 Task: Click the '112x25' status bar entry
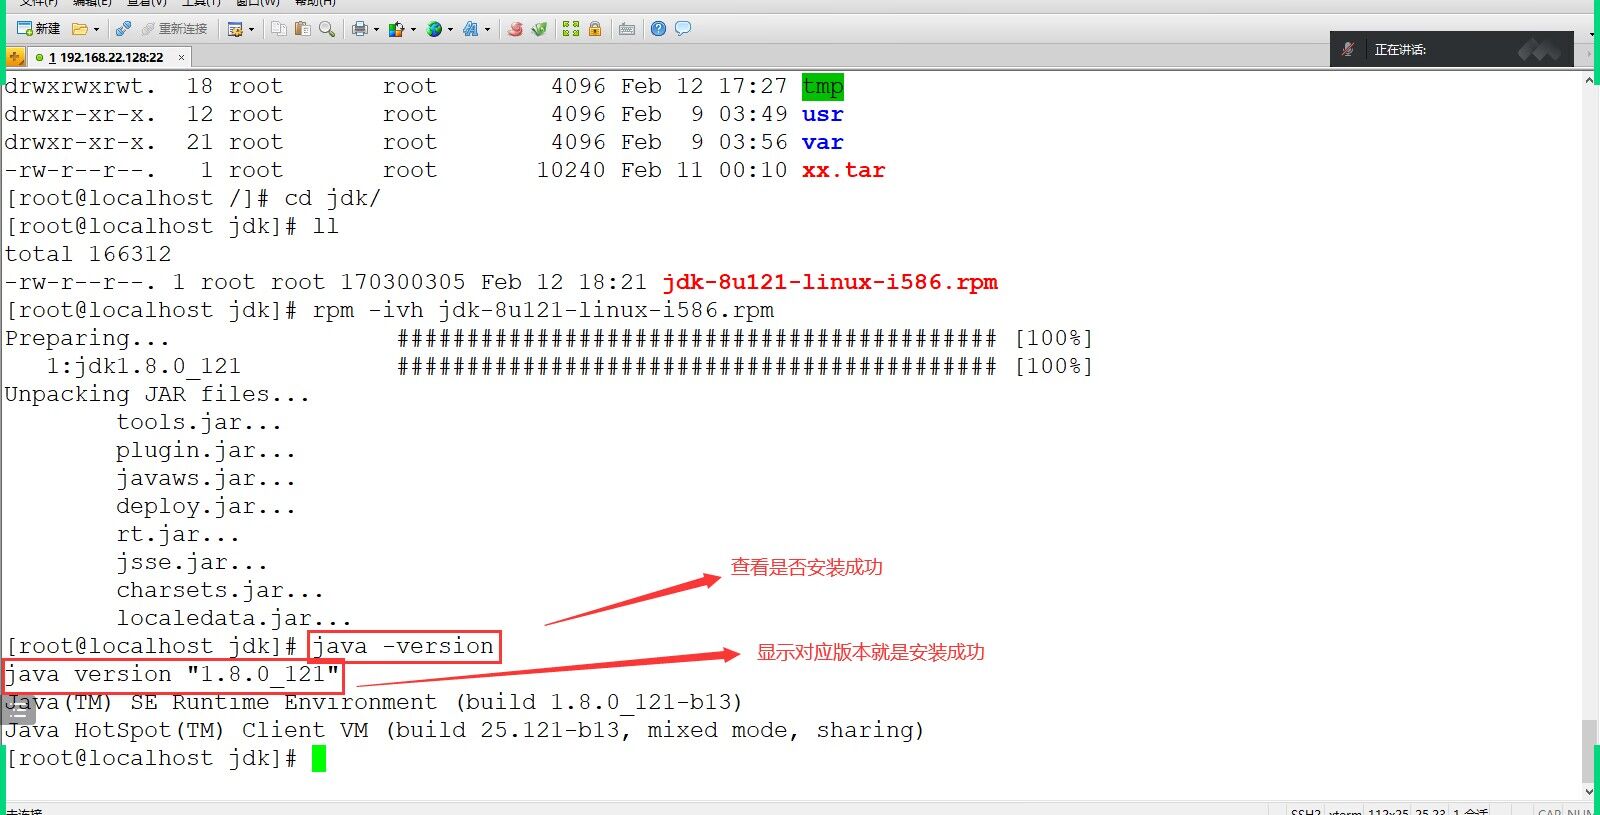(1388, 811)
